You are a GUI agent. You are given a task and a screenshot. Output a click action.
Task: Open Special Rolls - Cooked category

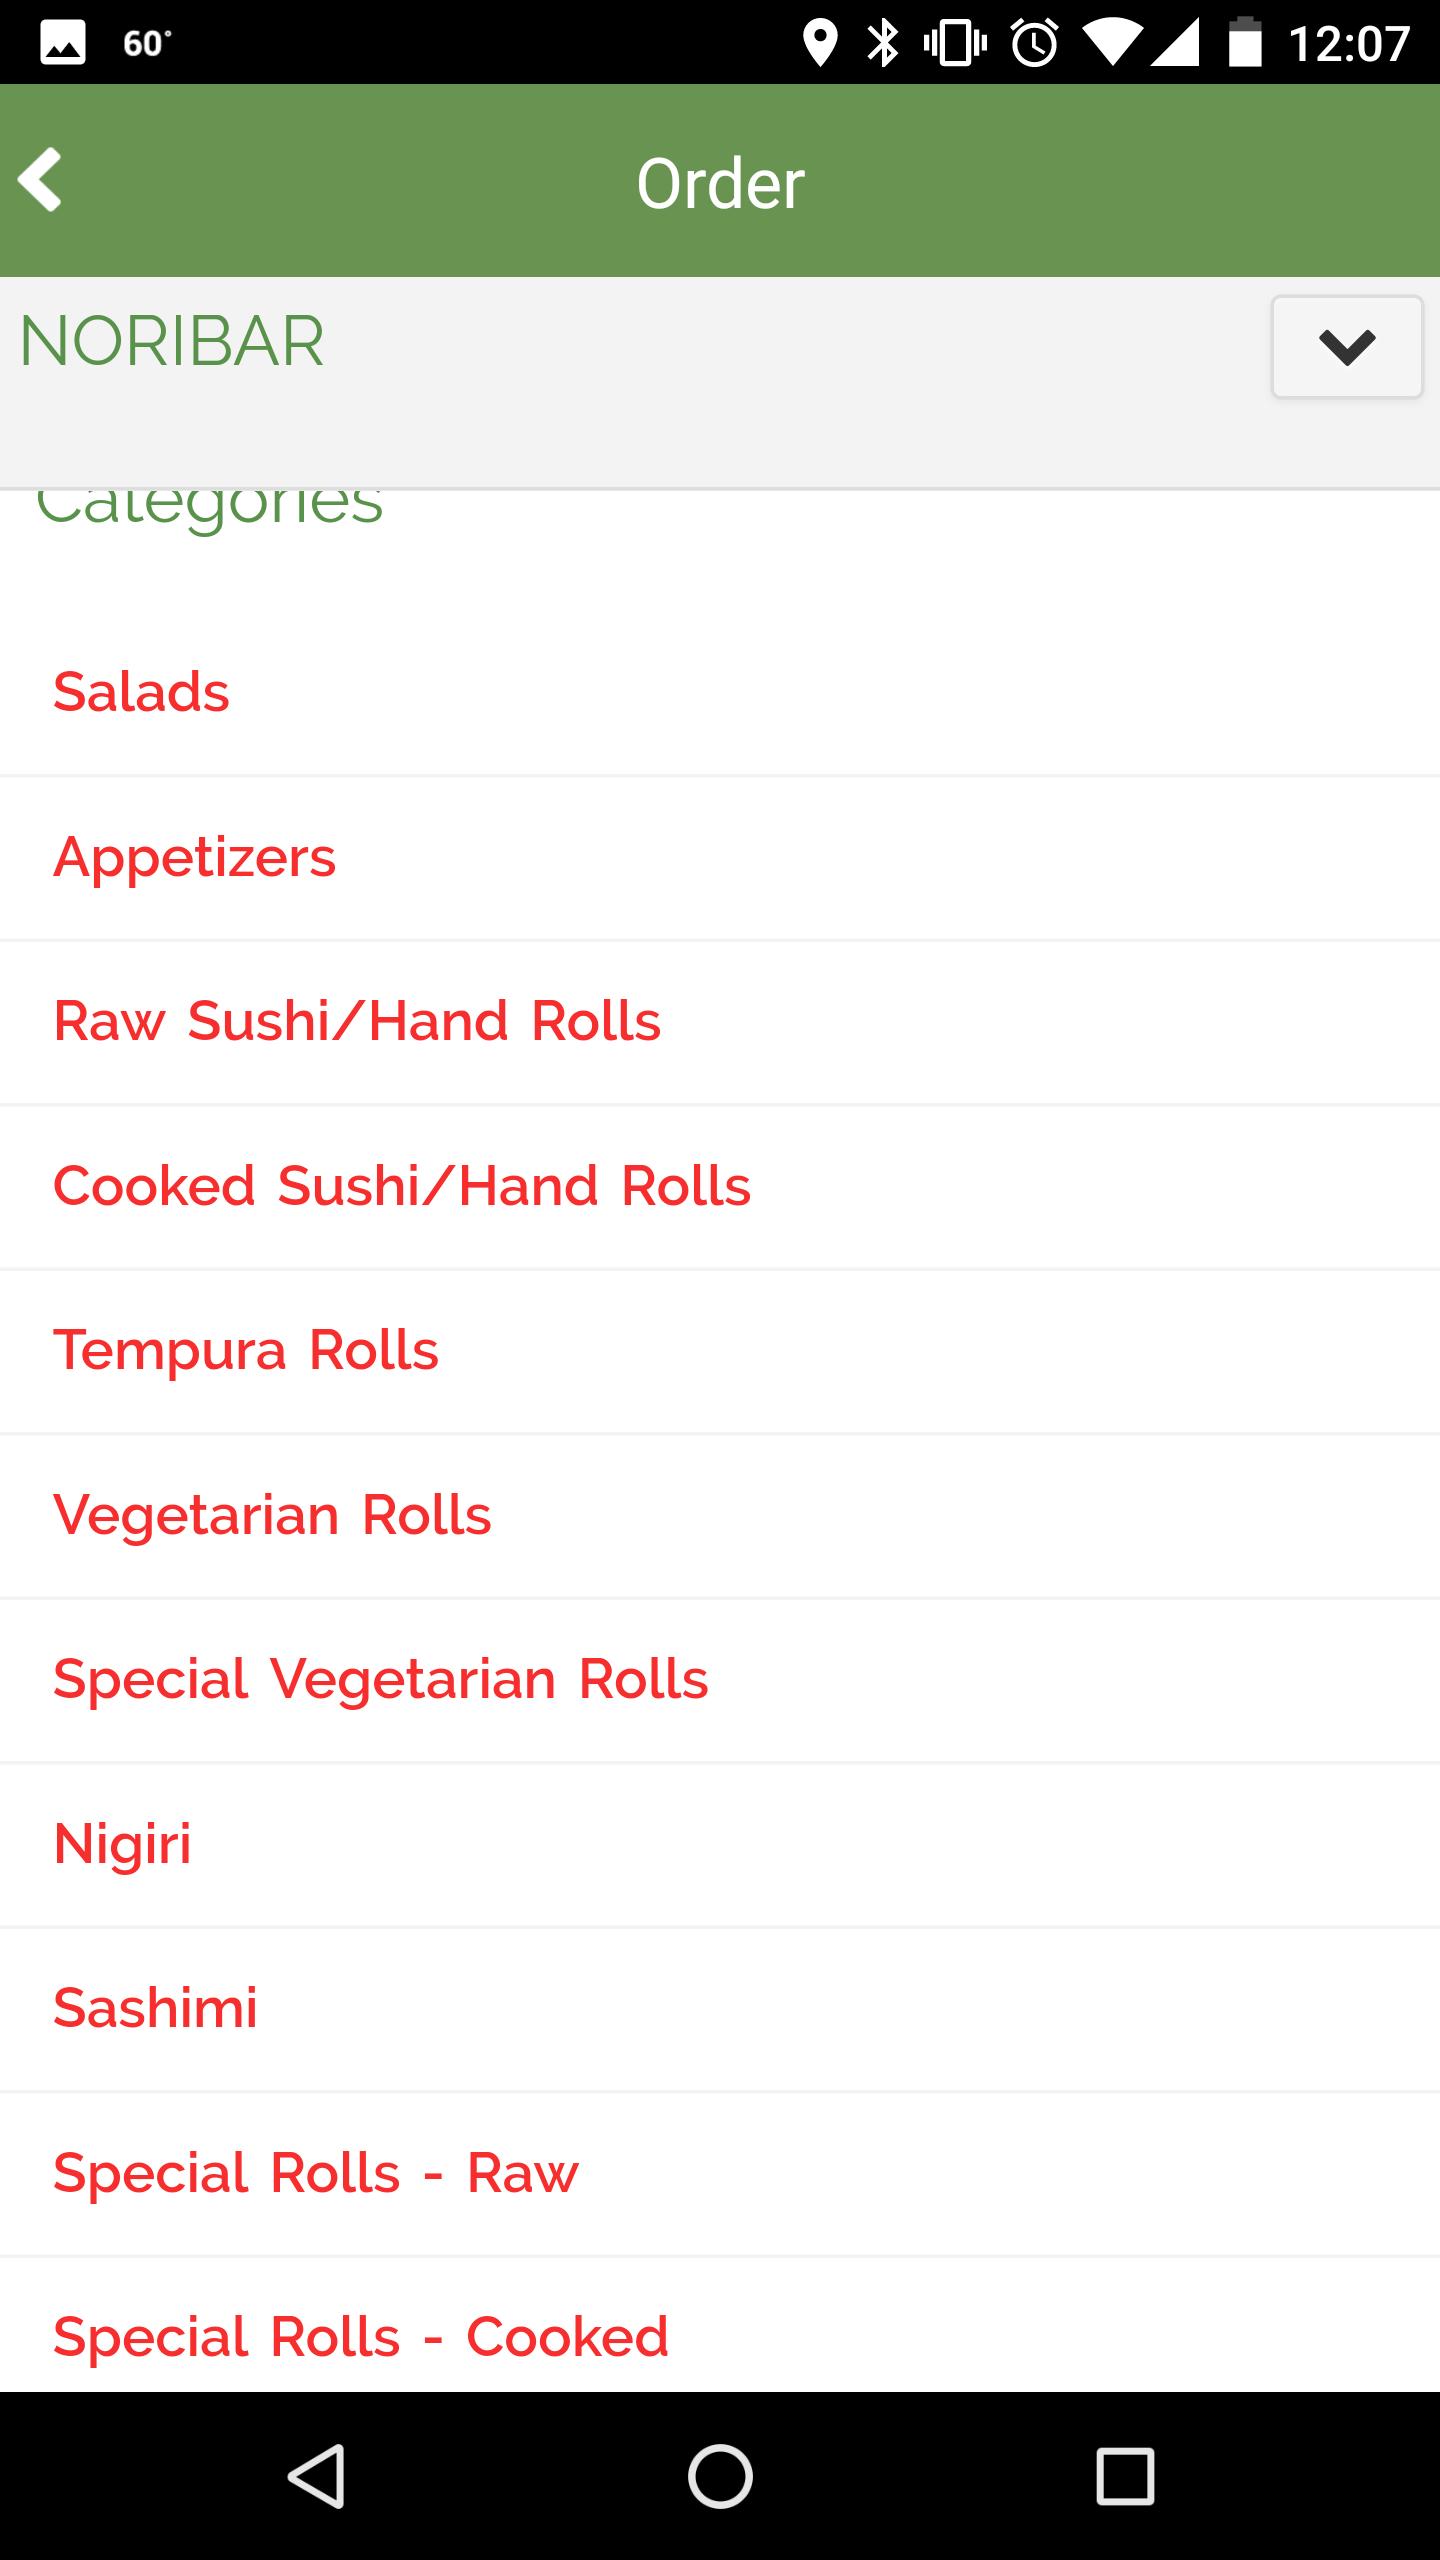pos(361,2337)
